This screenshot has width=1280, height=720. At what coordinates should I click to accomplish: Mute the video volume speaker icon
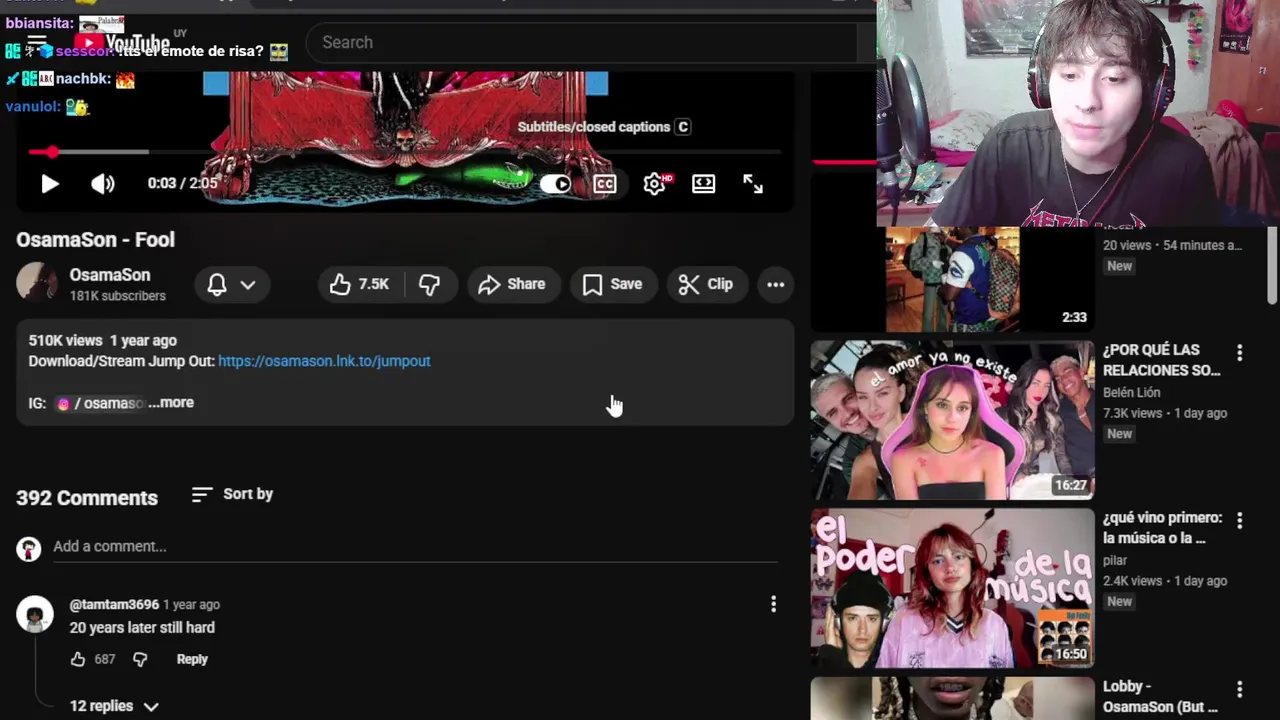point(103,184)
